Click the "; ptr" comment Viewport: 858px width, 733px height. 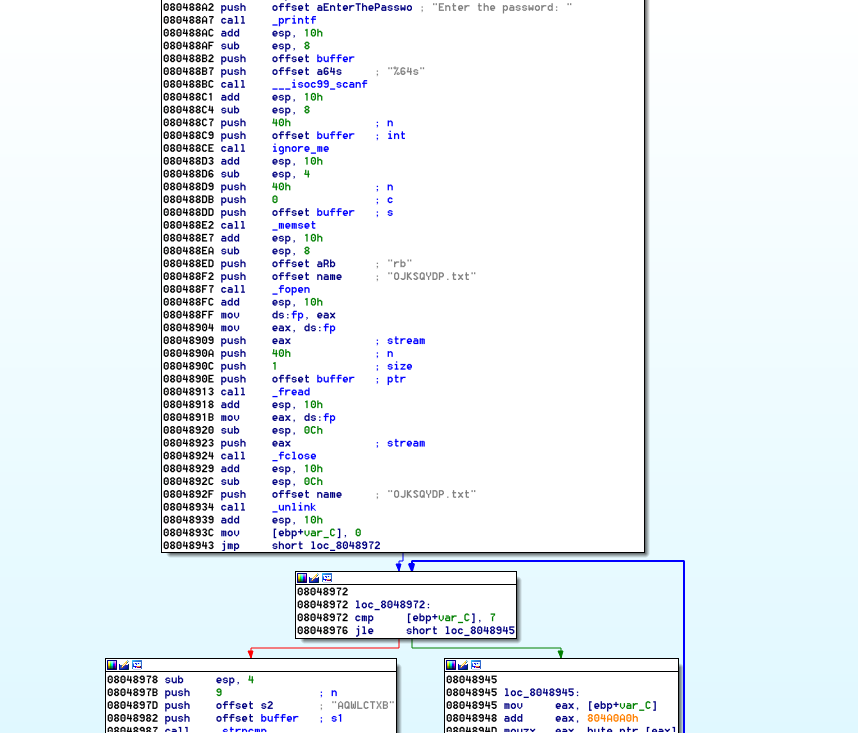pyautogui.click(x=390, y=379)
